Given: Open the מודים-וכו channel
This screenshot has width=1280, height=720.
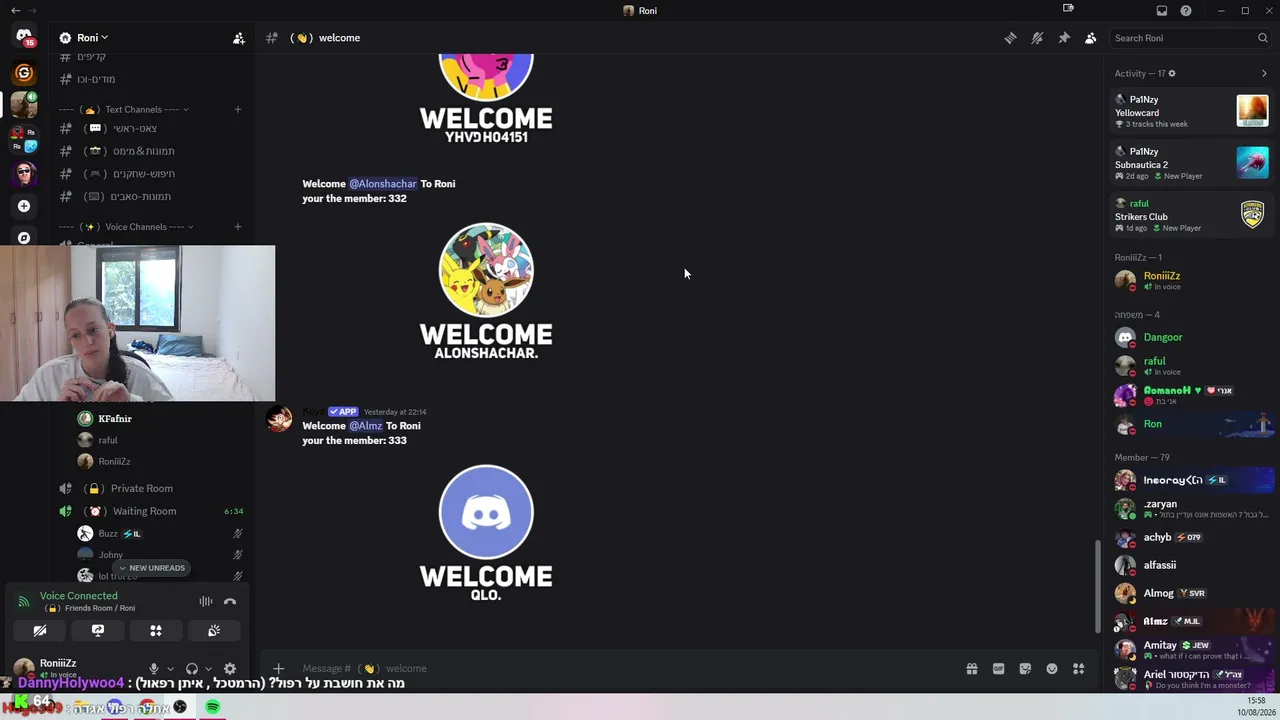Looking at the screenshot, I should [150, 79].
